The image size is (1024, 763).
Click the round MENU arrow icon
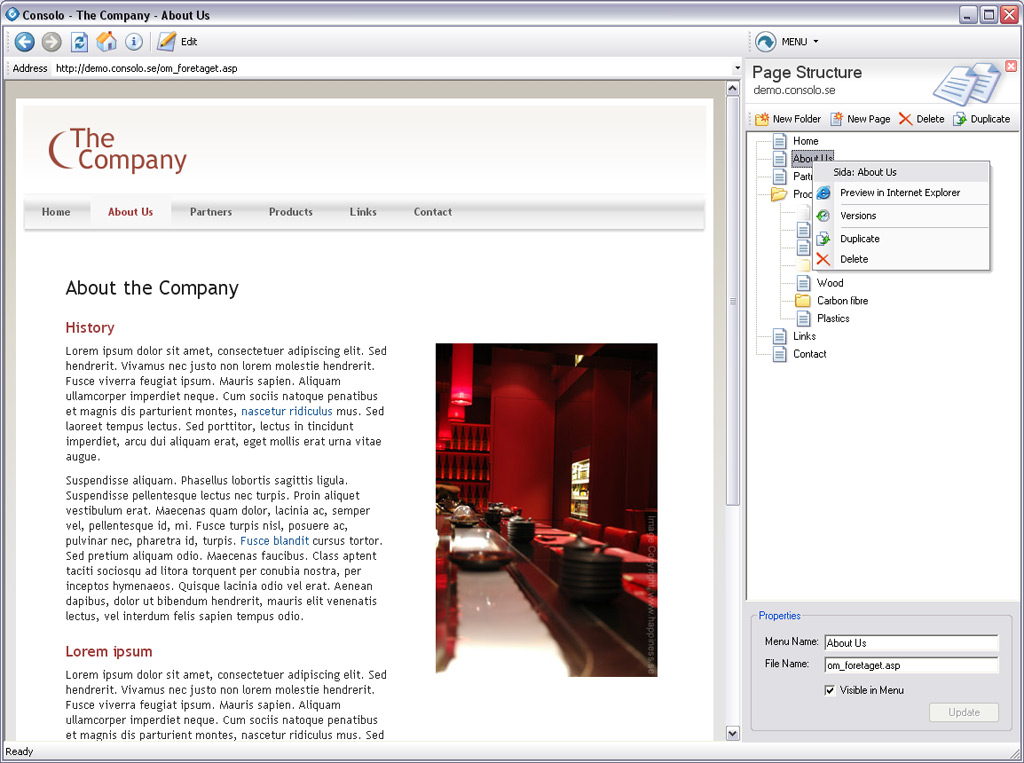tap(765, 42)
